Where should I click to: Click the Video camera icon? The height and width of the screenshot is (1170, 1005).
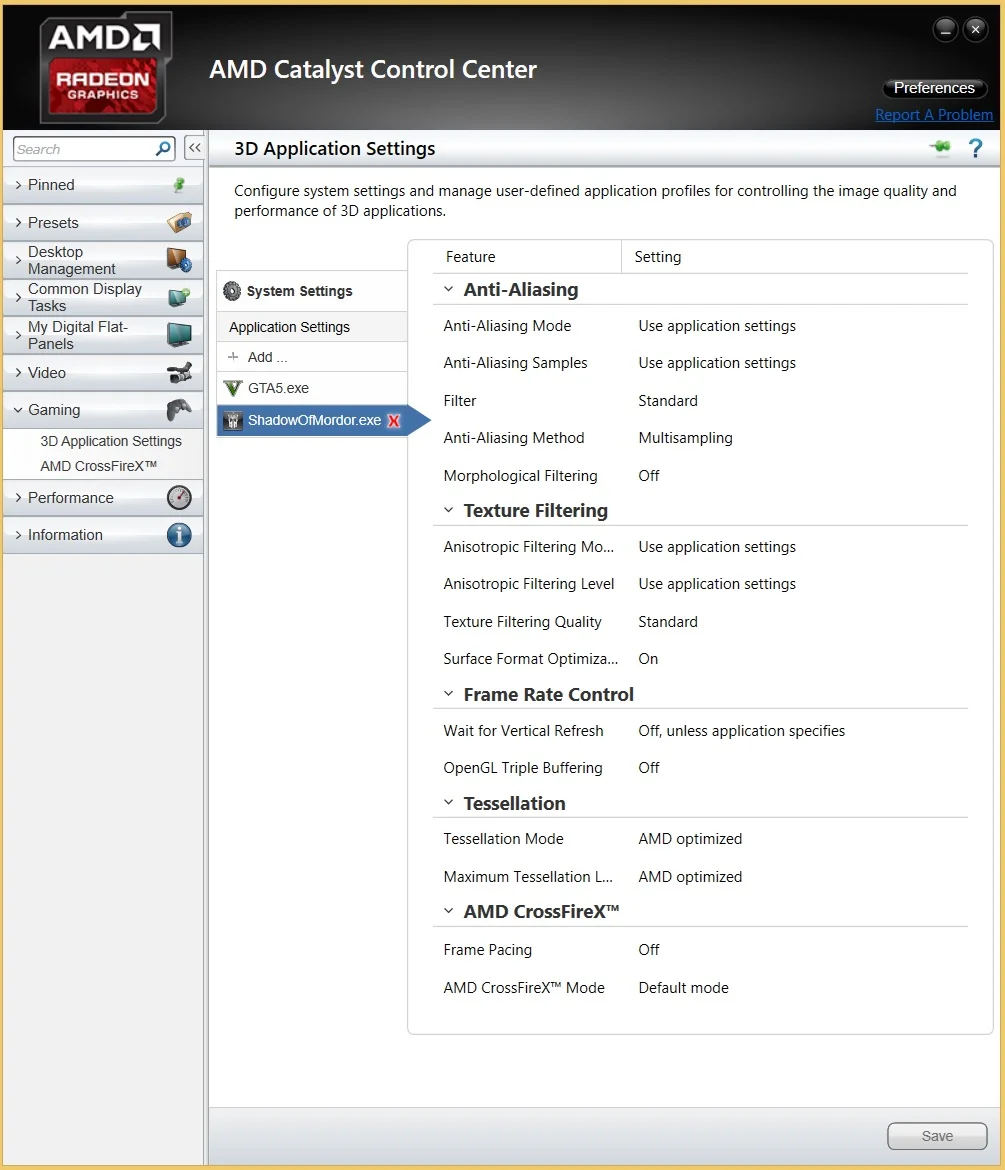point(179,372)
